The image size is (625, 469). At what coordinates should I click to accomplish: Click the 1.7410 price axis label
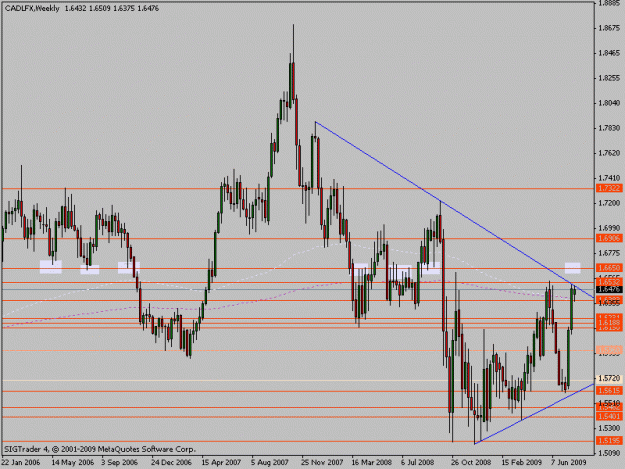(609, 178)
